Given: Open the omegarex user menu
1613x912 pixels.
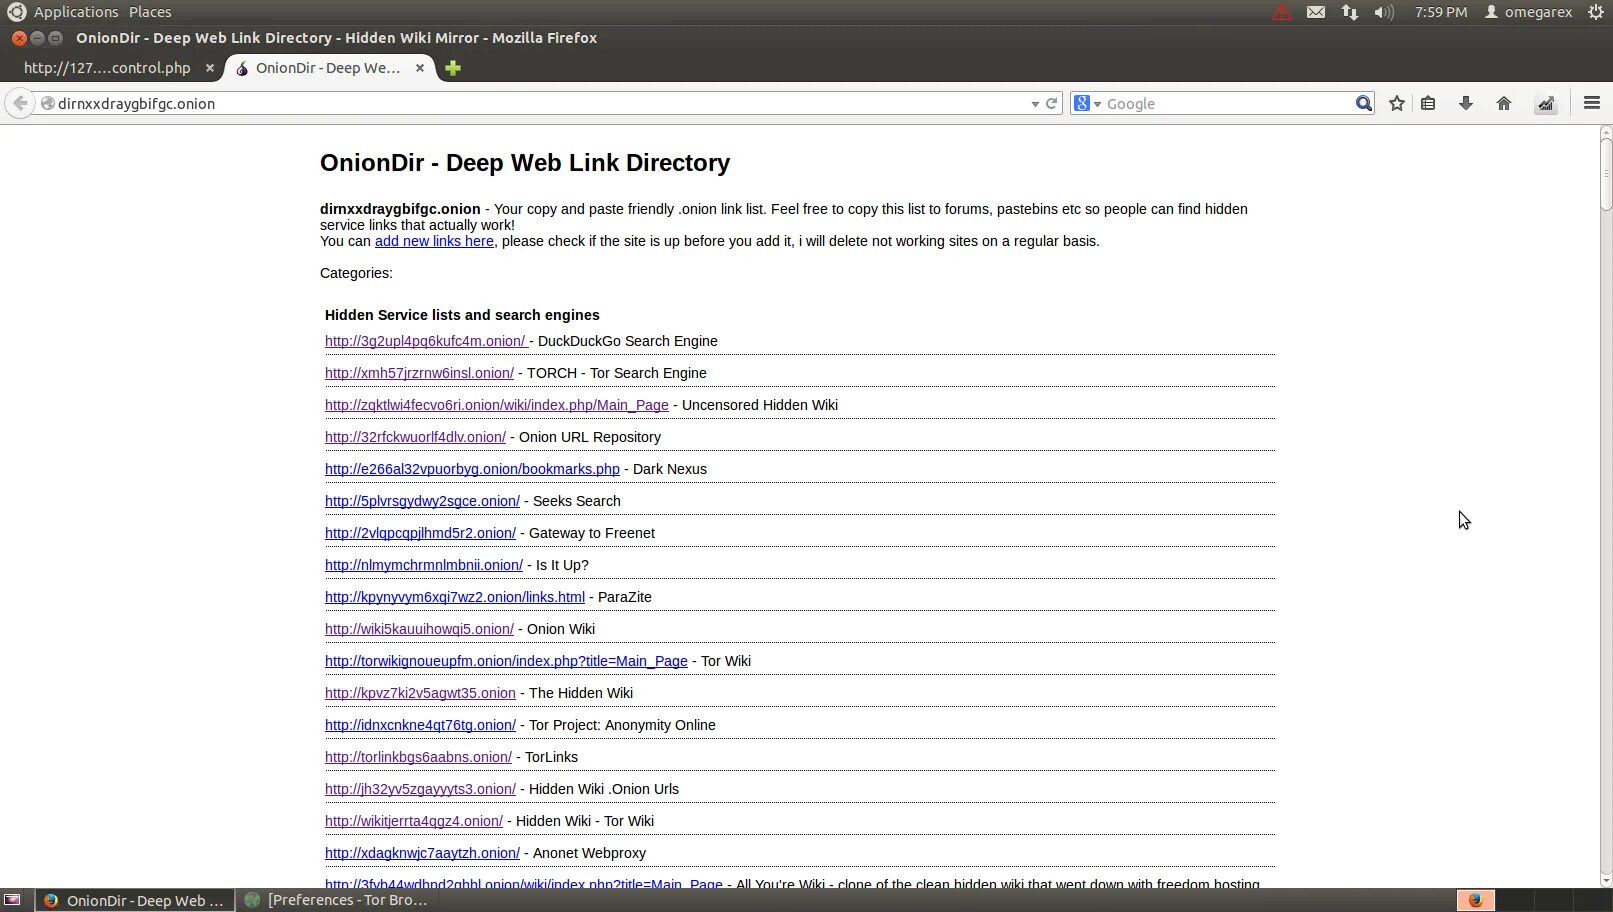Looking at the screenshot, I should (1529, 12).
